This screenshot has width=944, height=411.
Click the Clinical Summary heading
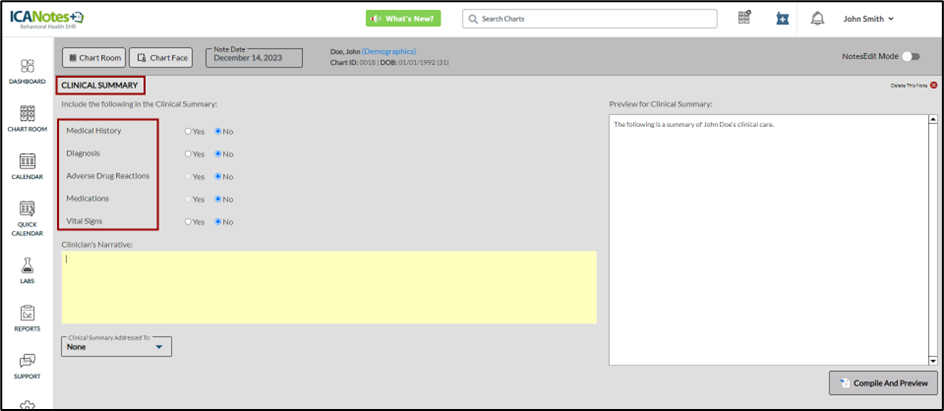point(99,85)
